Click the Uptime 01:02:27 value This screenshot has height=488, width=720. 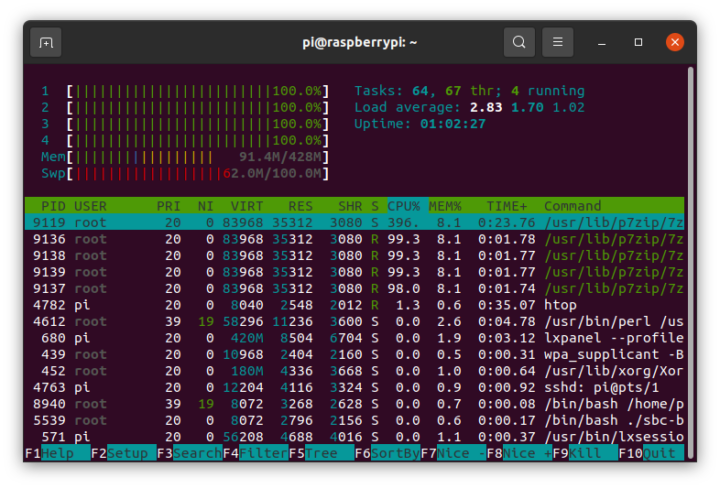point(452,124)
